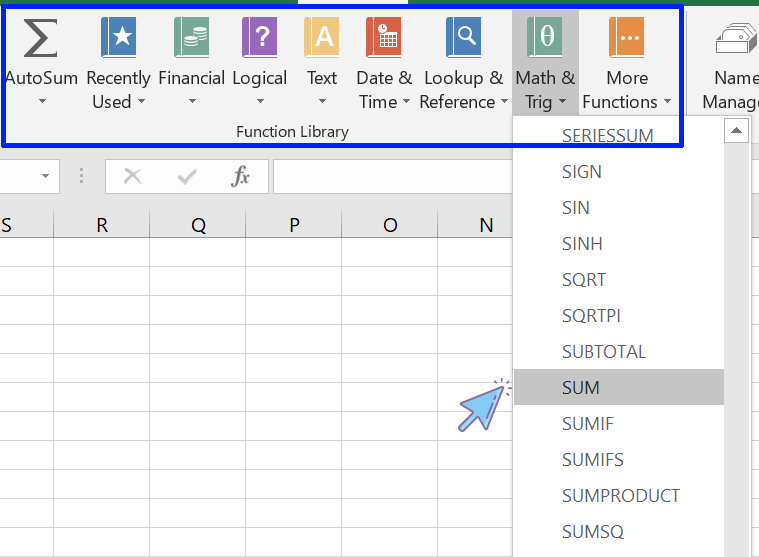Pick the SQRTPI function
759x557 pixels.
pos(619,316)
